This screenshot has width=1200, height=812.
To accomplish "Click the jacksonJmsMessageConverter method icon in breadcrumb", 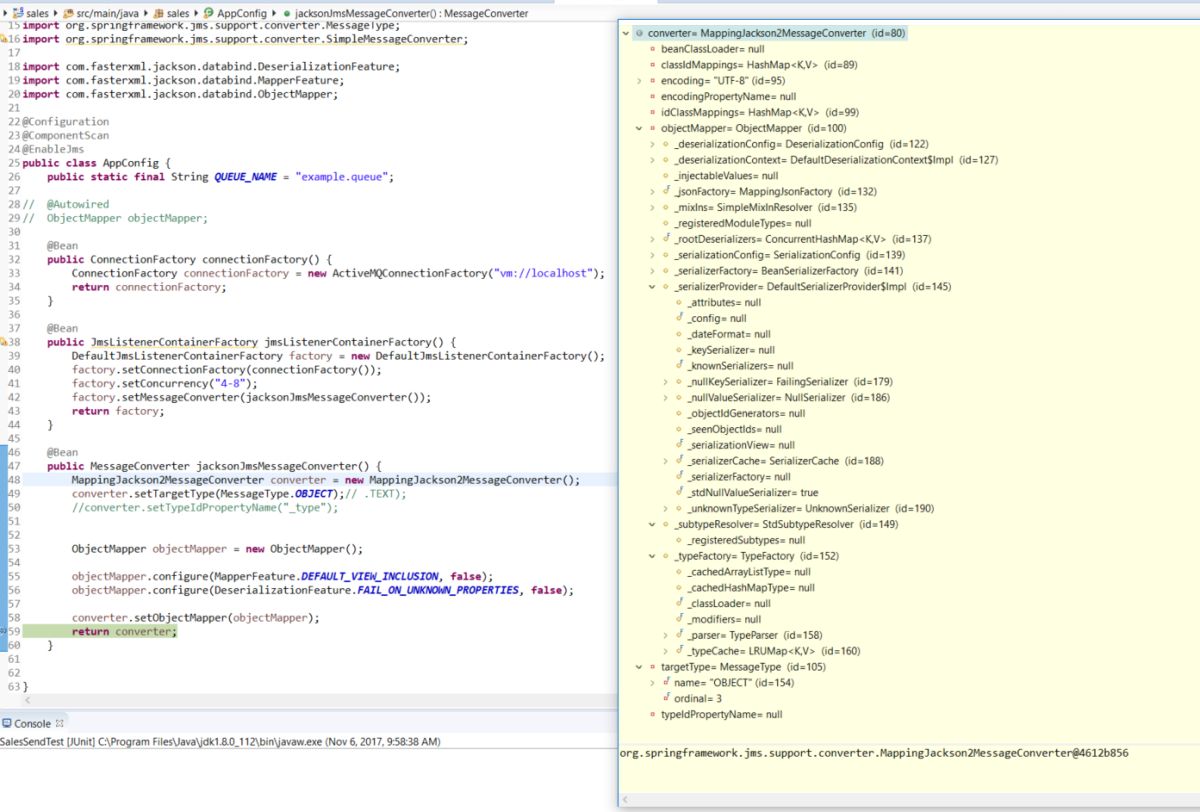I will pyautogui.click(x=287, y=13).
